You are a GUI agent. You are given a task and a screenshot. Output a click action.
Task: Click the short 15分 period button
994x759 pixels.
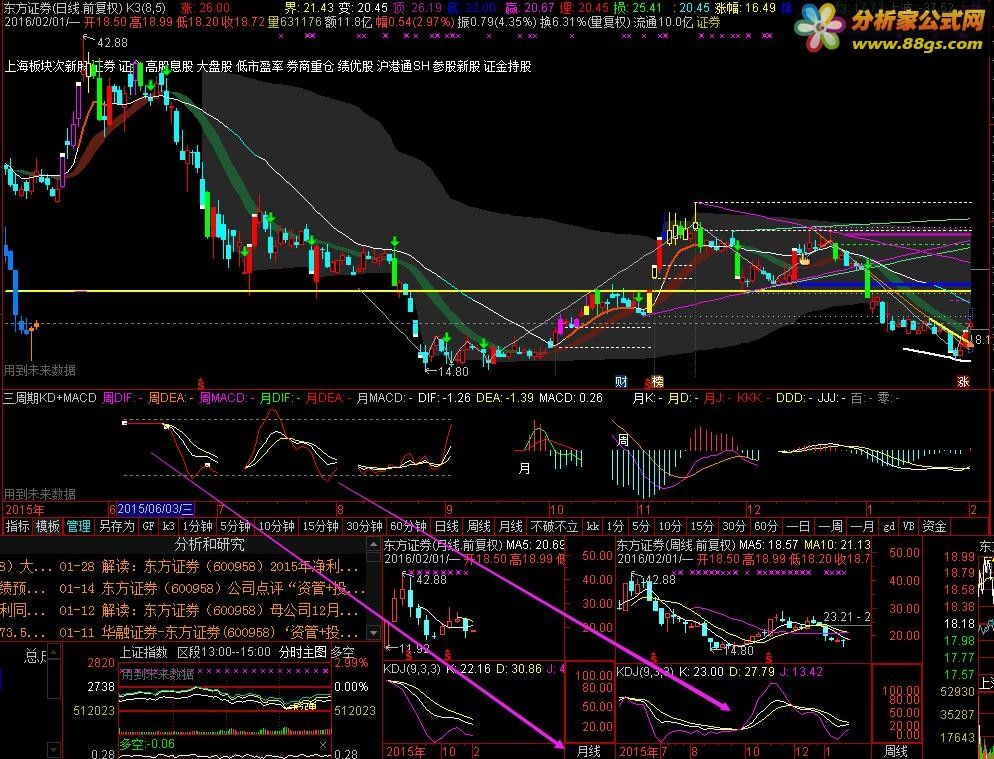702,526
